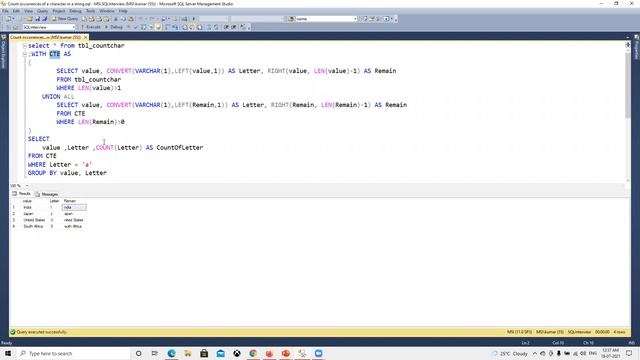Switch output to Results to File

pos(200,27)
